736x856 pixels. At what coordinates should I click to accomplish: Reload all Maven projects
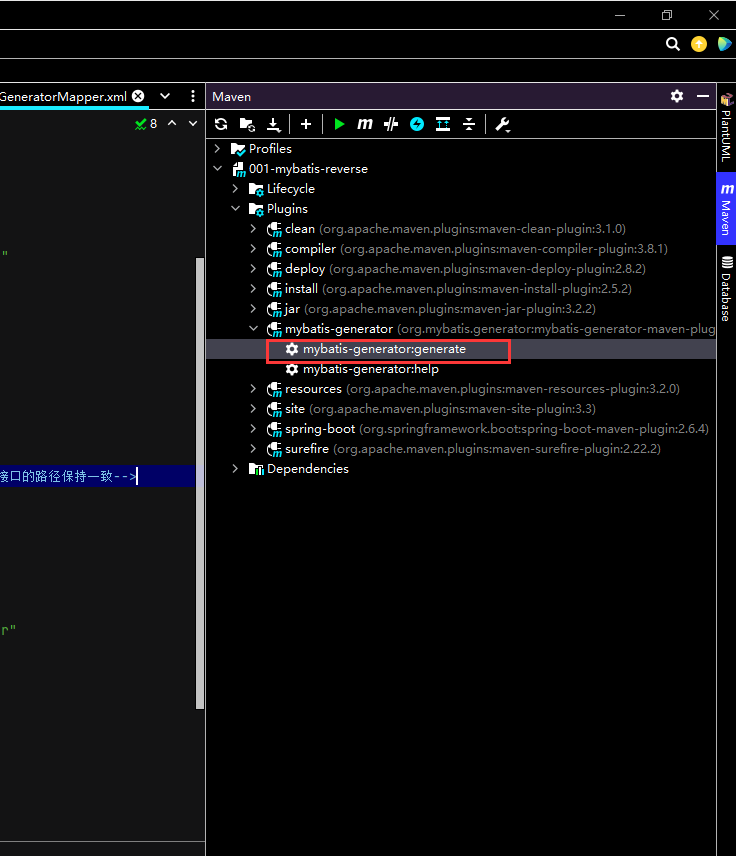221,124
